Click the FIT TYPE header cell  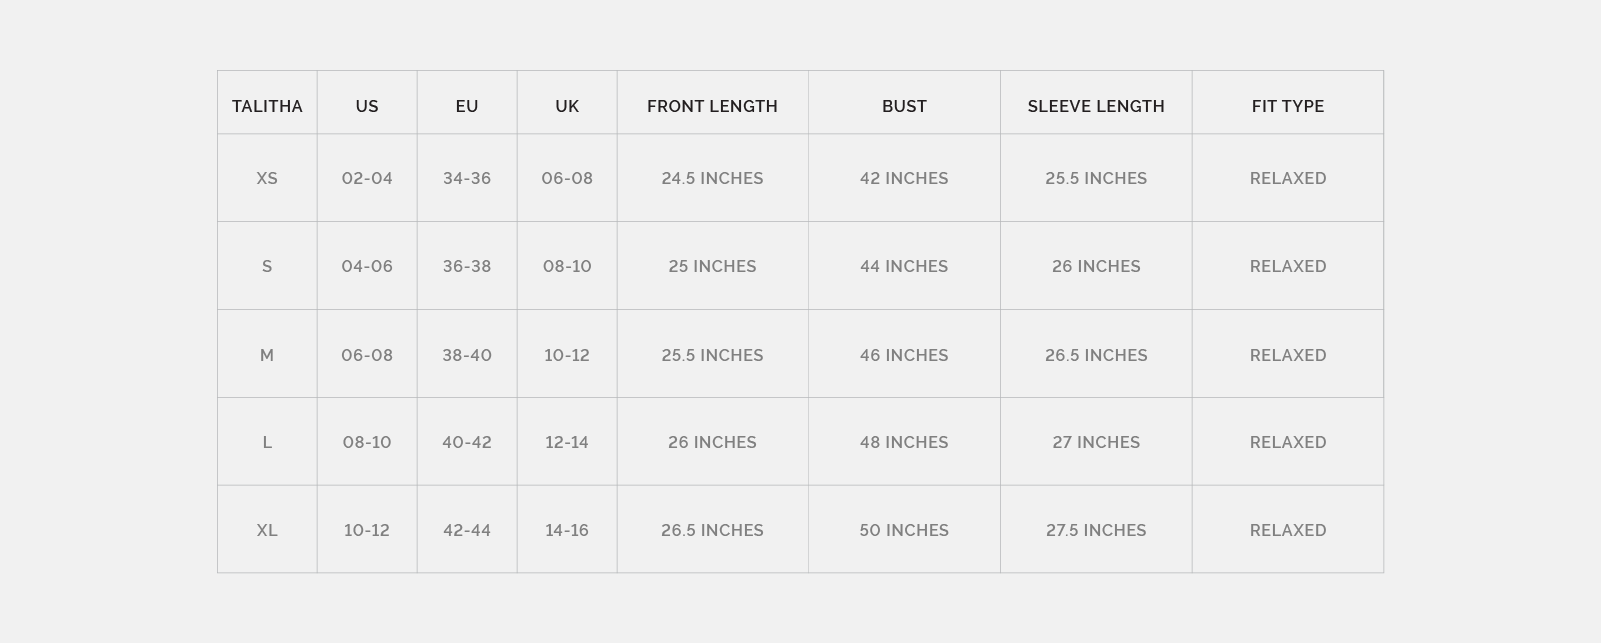tap(1288, 106)
